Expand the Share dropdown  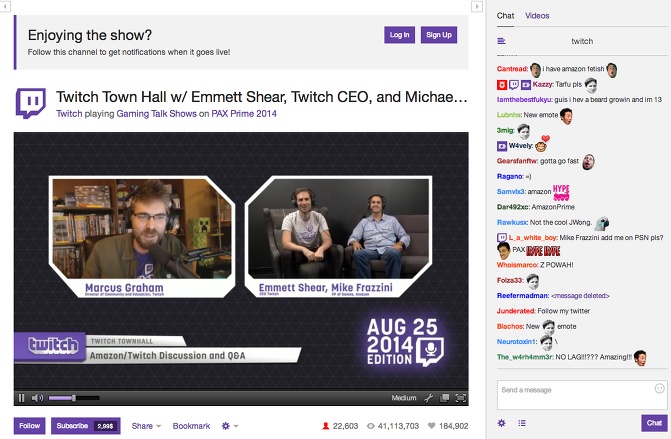[145, 426]
